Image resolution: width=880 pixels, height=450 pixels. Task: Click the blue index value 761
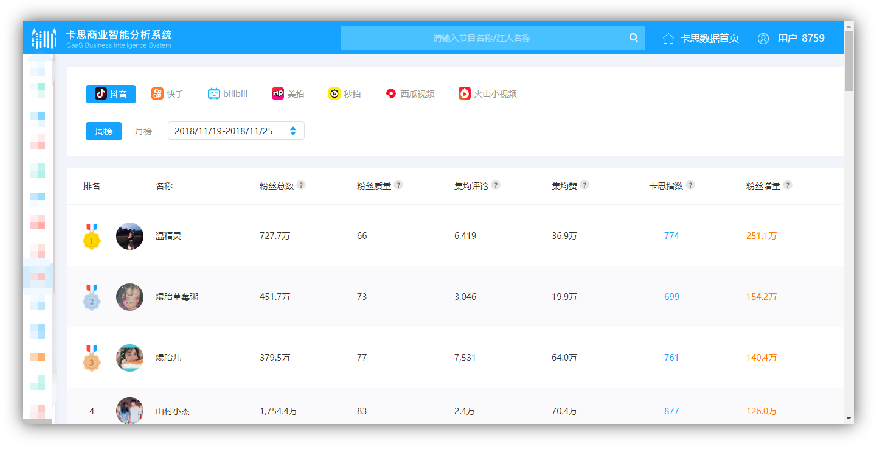coord(671,358)
